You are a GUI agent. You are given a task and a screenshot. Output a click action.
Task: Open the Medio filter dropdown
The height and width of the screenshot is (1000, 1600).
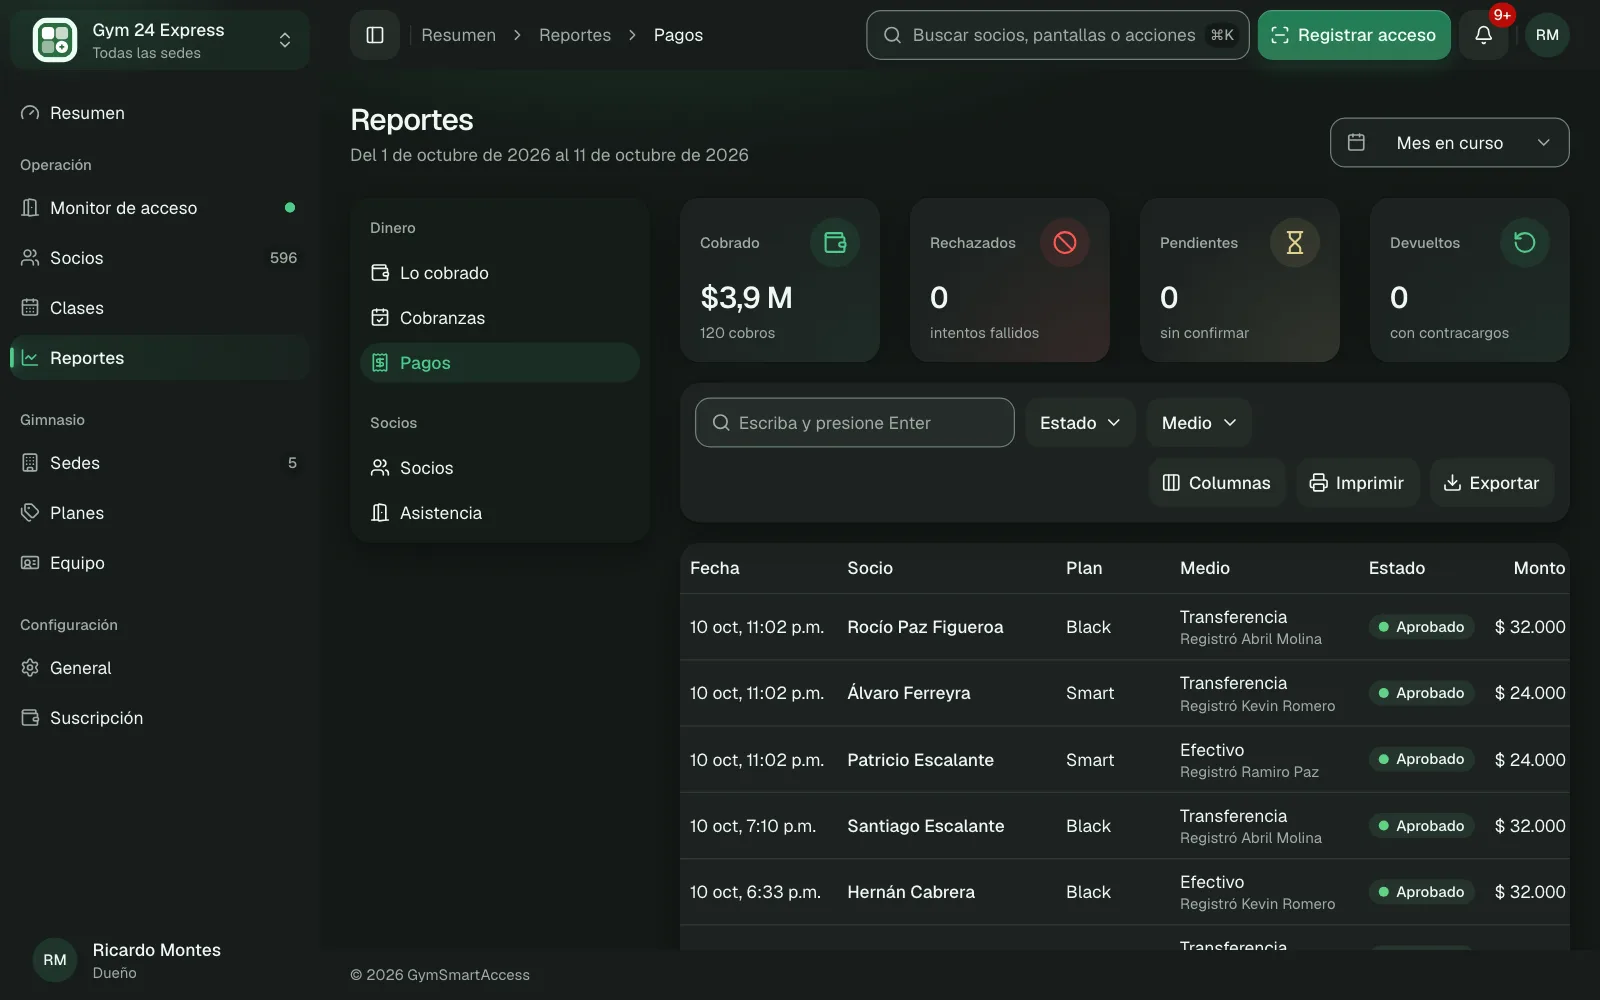click(x=1199, y=423)
